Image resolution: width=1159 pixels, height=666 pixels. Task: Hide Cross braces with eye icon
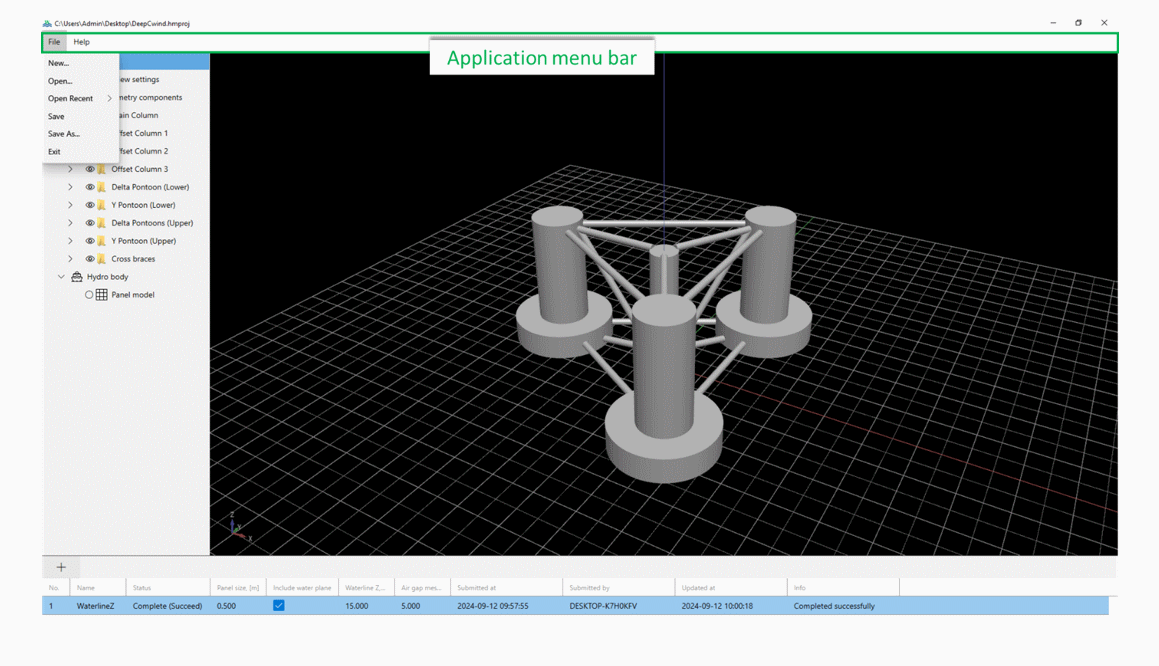click(x=89, y=259)
